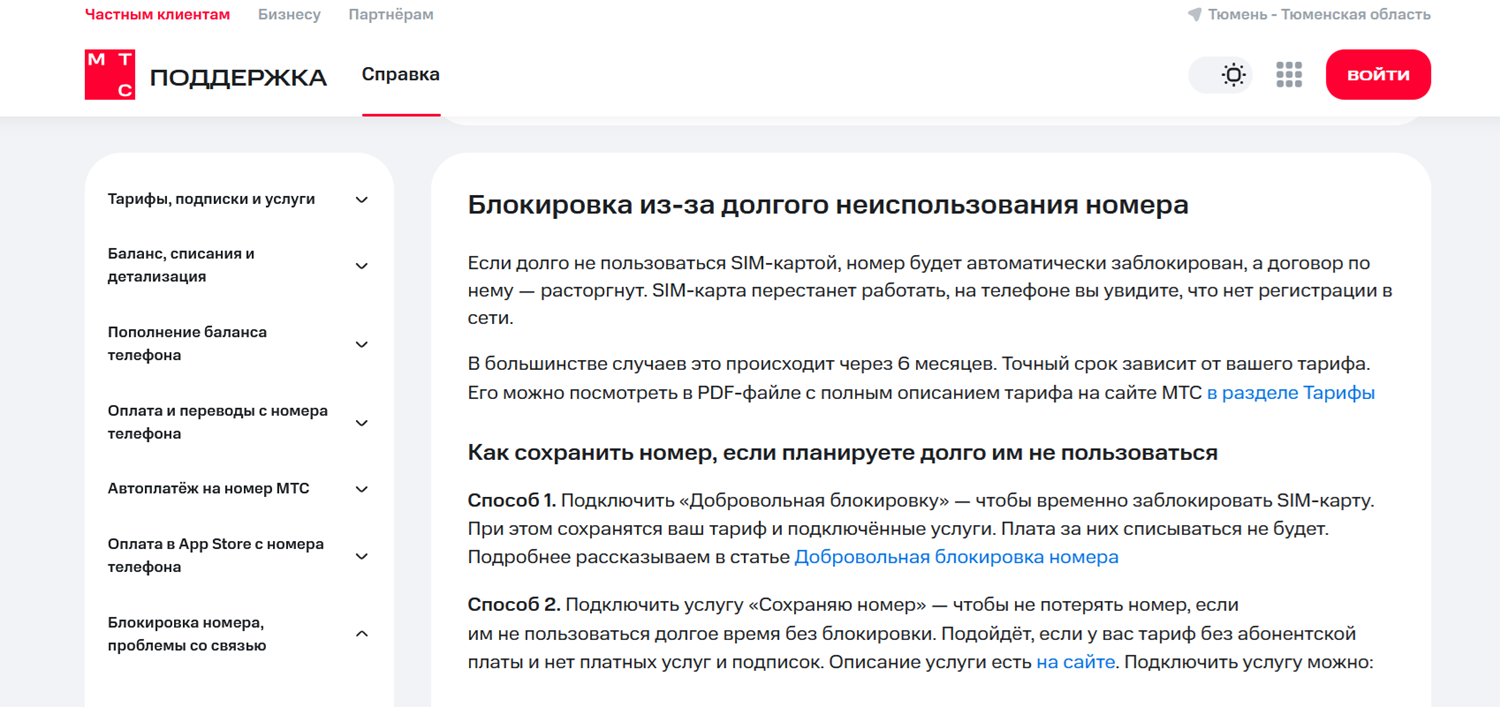1500x707 pixels.
Task: Open the Справка tab
Action: [401, 75]
